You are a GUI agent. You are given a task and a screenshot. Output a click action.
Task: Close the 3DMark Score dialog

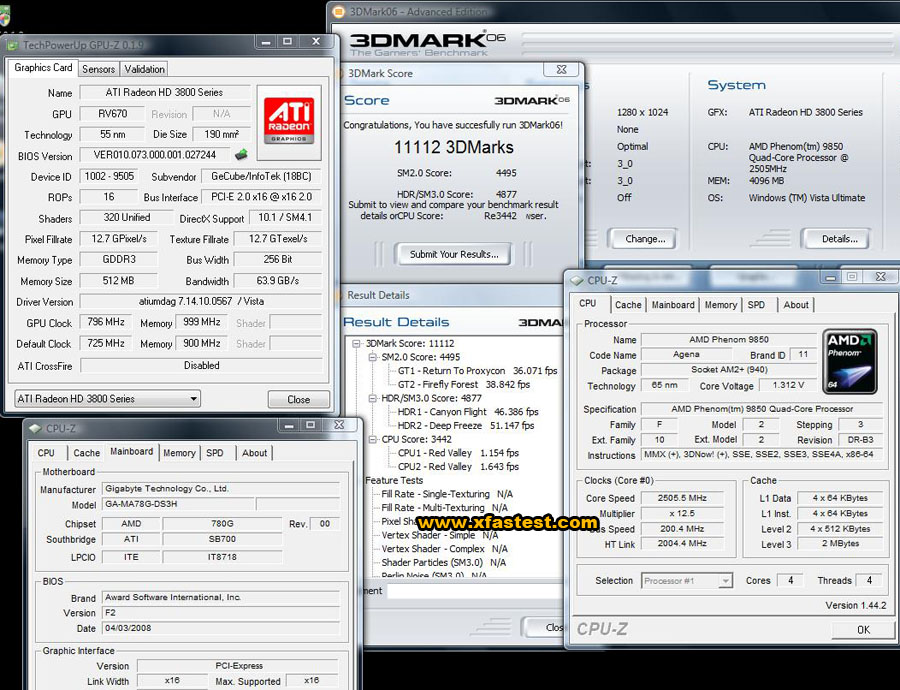(x=562, y=69)
